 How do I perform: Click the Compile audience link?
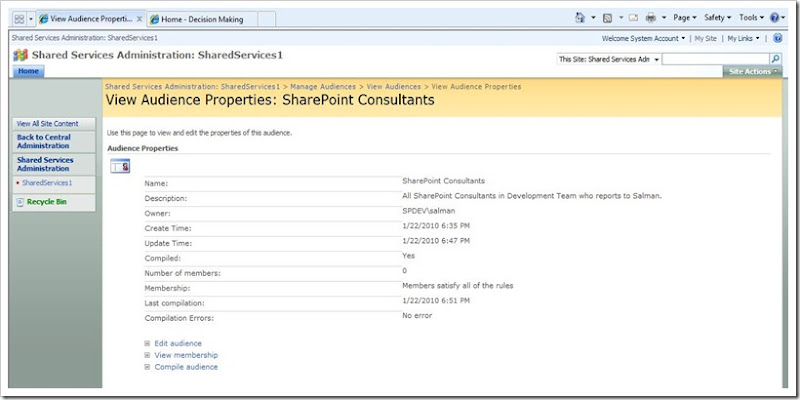pos(186,367)
